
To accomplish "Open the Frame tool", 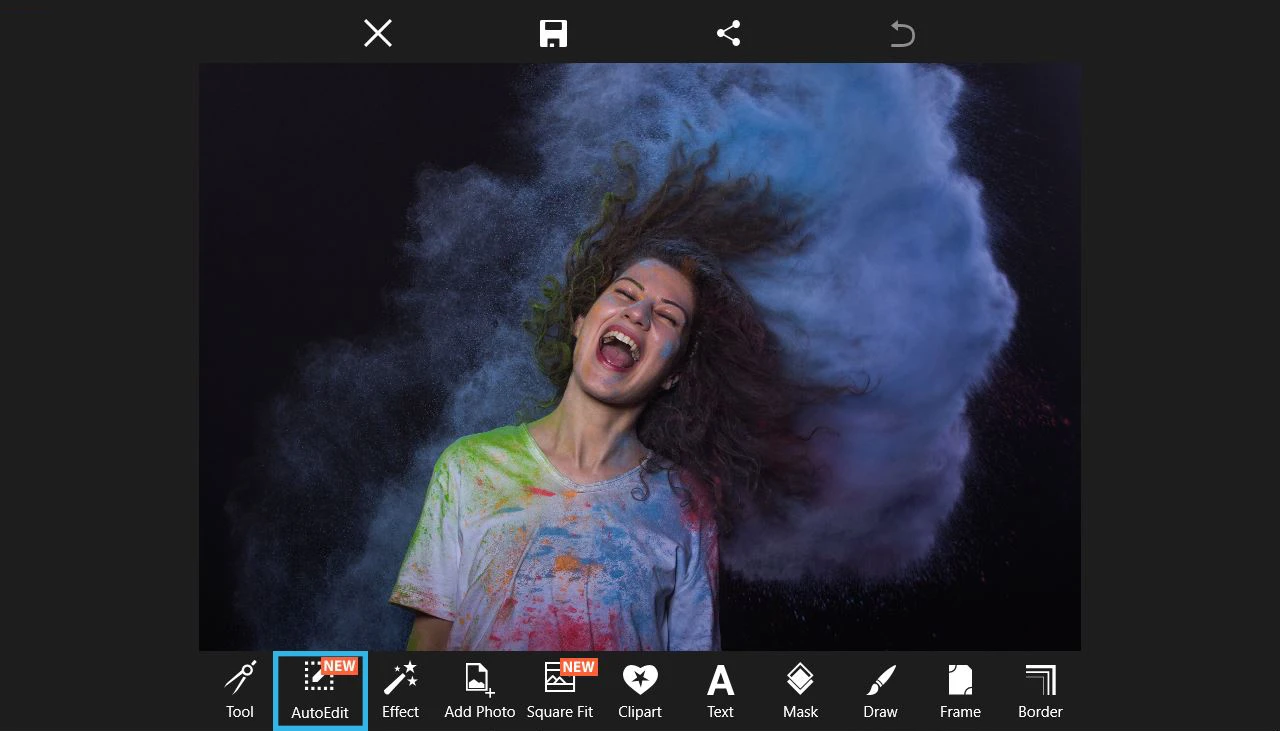I will click(x=959, y=677).
